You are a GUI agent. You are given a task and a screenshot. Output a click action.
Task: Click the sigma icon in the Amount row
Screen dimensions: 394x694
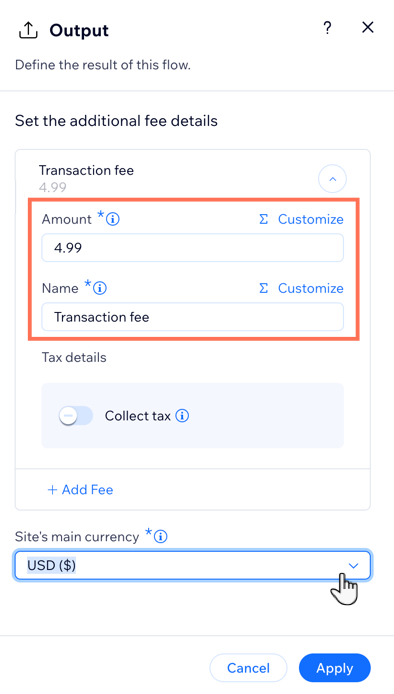263,219
